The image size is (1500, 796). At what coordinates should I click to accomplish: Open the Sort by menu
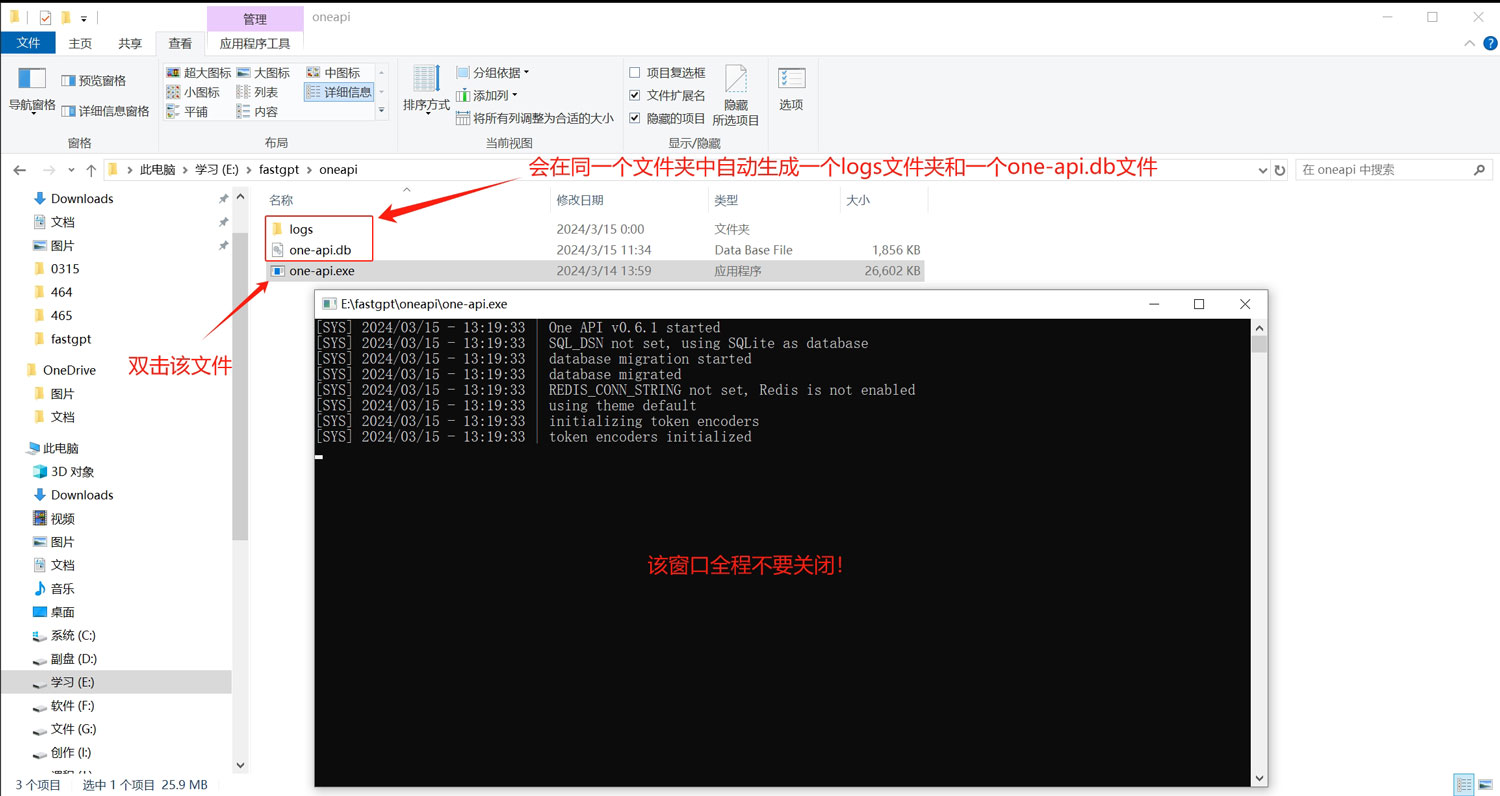click(x=426, y=90)
